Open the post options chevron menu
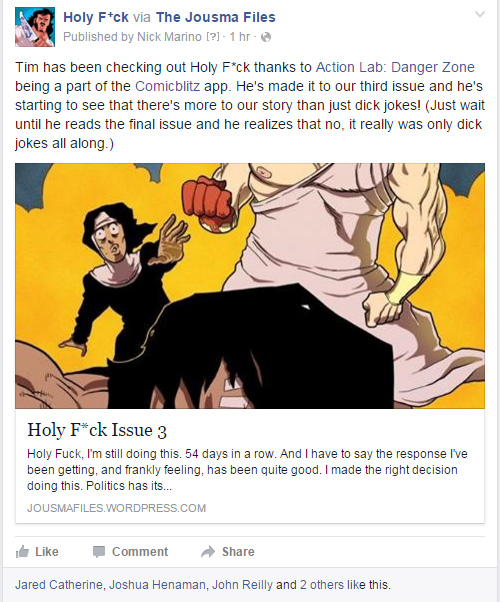Image resolution: width=500 pixels, height=602 pixels. coord(480,15)
